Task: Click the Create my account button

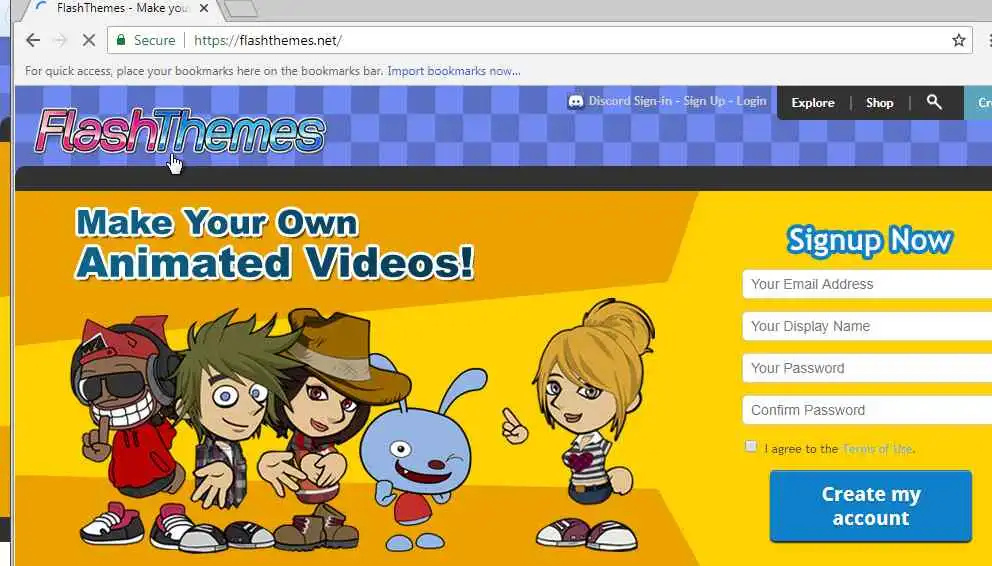Action: point(871,506)
